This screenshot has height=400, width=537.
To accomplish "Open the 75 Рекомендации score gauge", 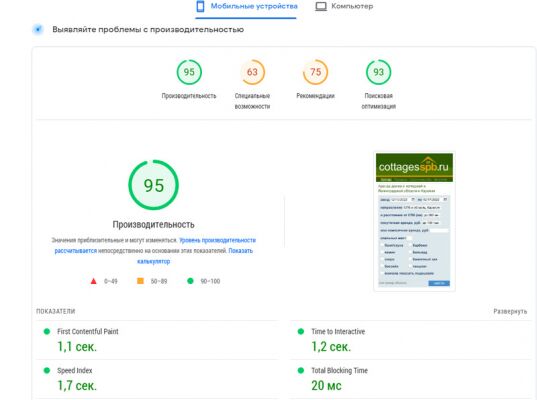I will [315, 72].
